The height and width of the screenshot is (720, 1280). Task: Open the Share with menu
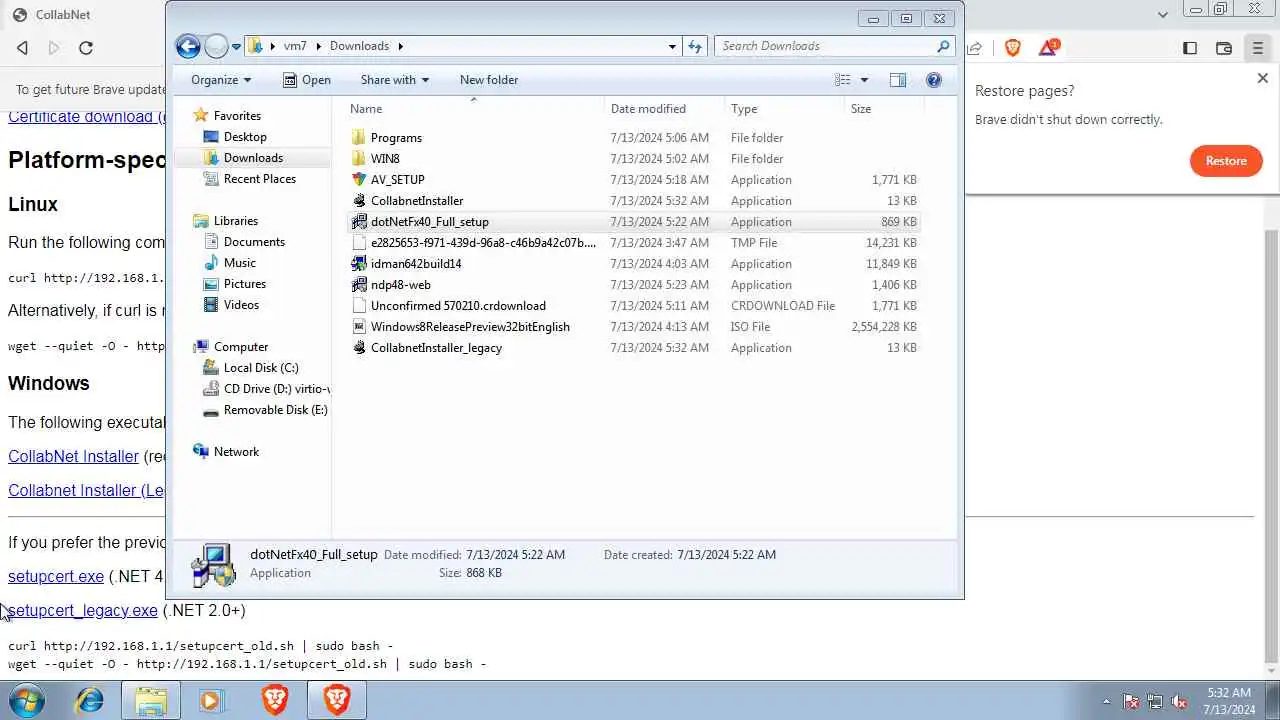coord(394,80)
